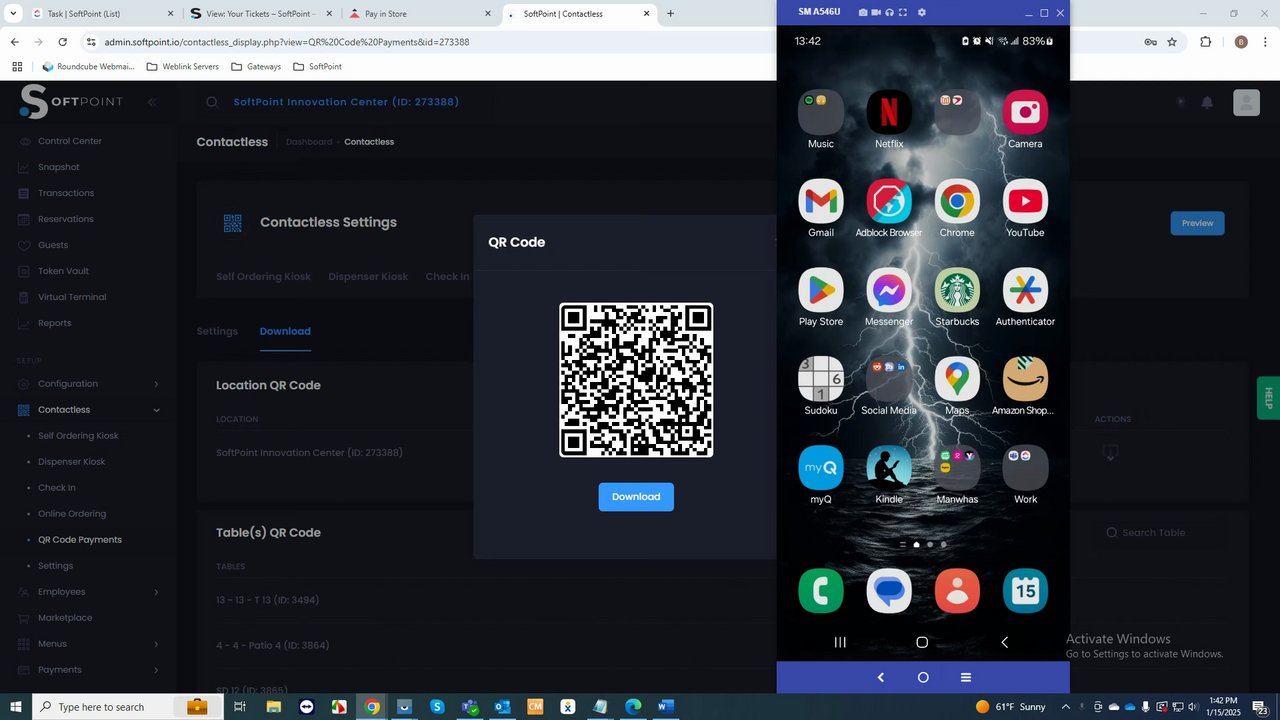1280x720 pixels.
Task: Open the Messages app in phone dock
Action: [889, 591]
